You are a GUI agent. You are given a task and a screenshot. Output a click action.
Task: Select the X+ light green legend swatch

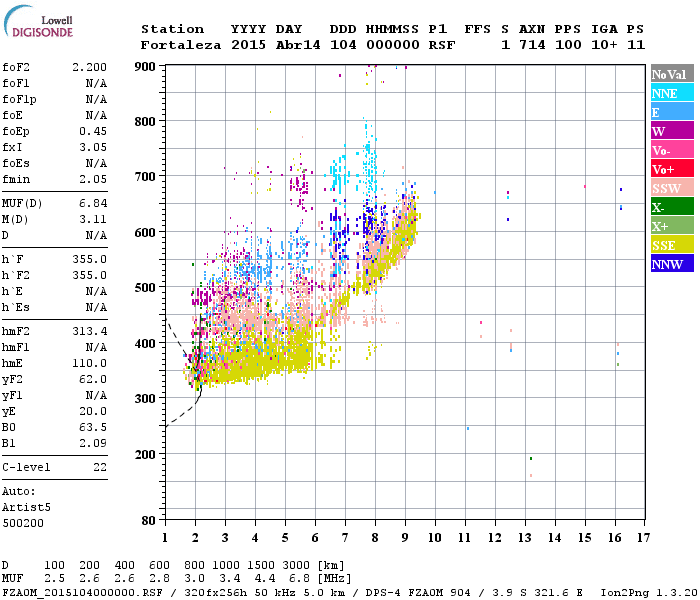pos(672,225)
